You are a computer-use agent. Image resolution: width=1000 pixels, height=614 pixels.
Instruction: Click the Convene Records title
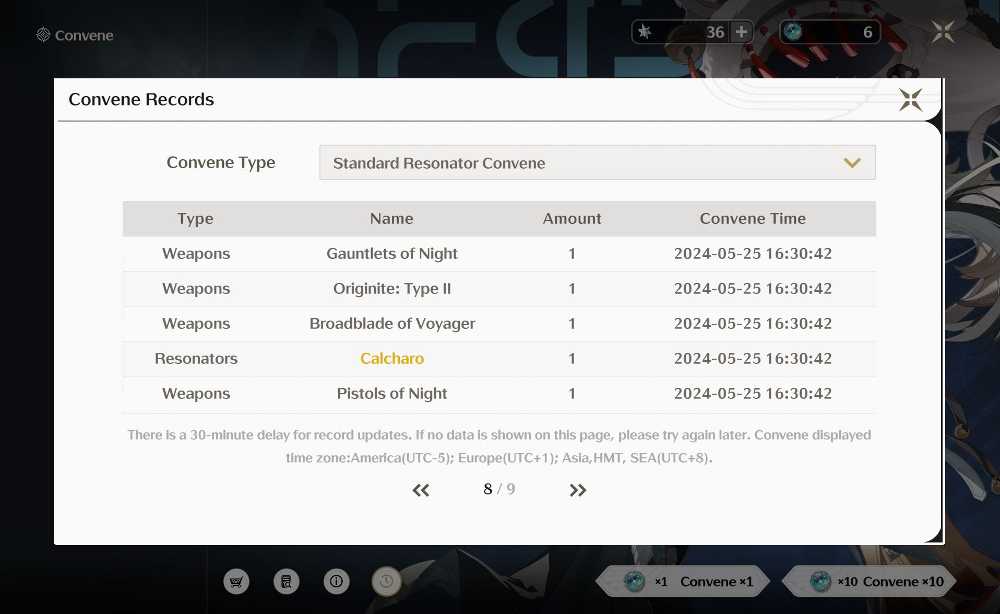[141, 99]
